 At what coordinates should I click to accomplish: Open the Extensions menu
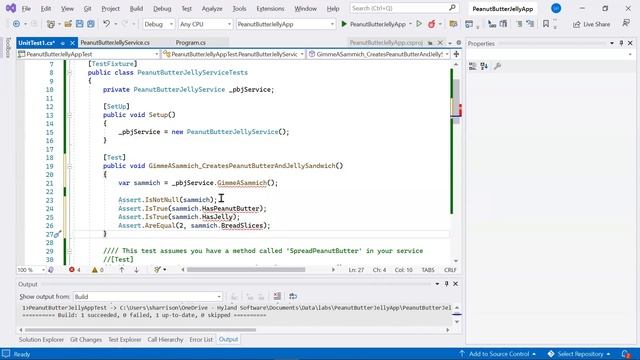(x=270, y=8)
